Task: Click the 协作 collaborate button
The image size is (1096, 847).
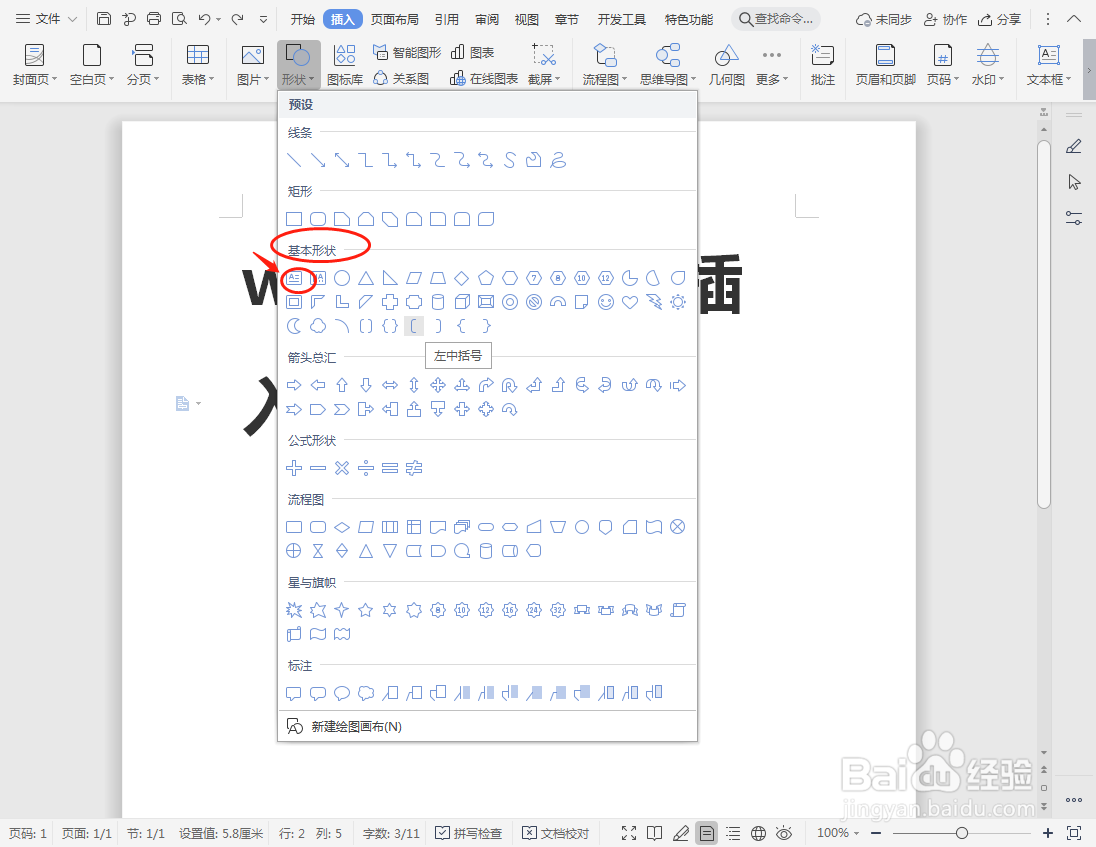Action: [946, 19]
